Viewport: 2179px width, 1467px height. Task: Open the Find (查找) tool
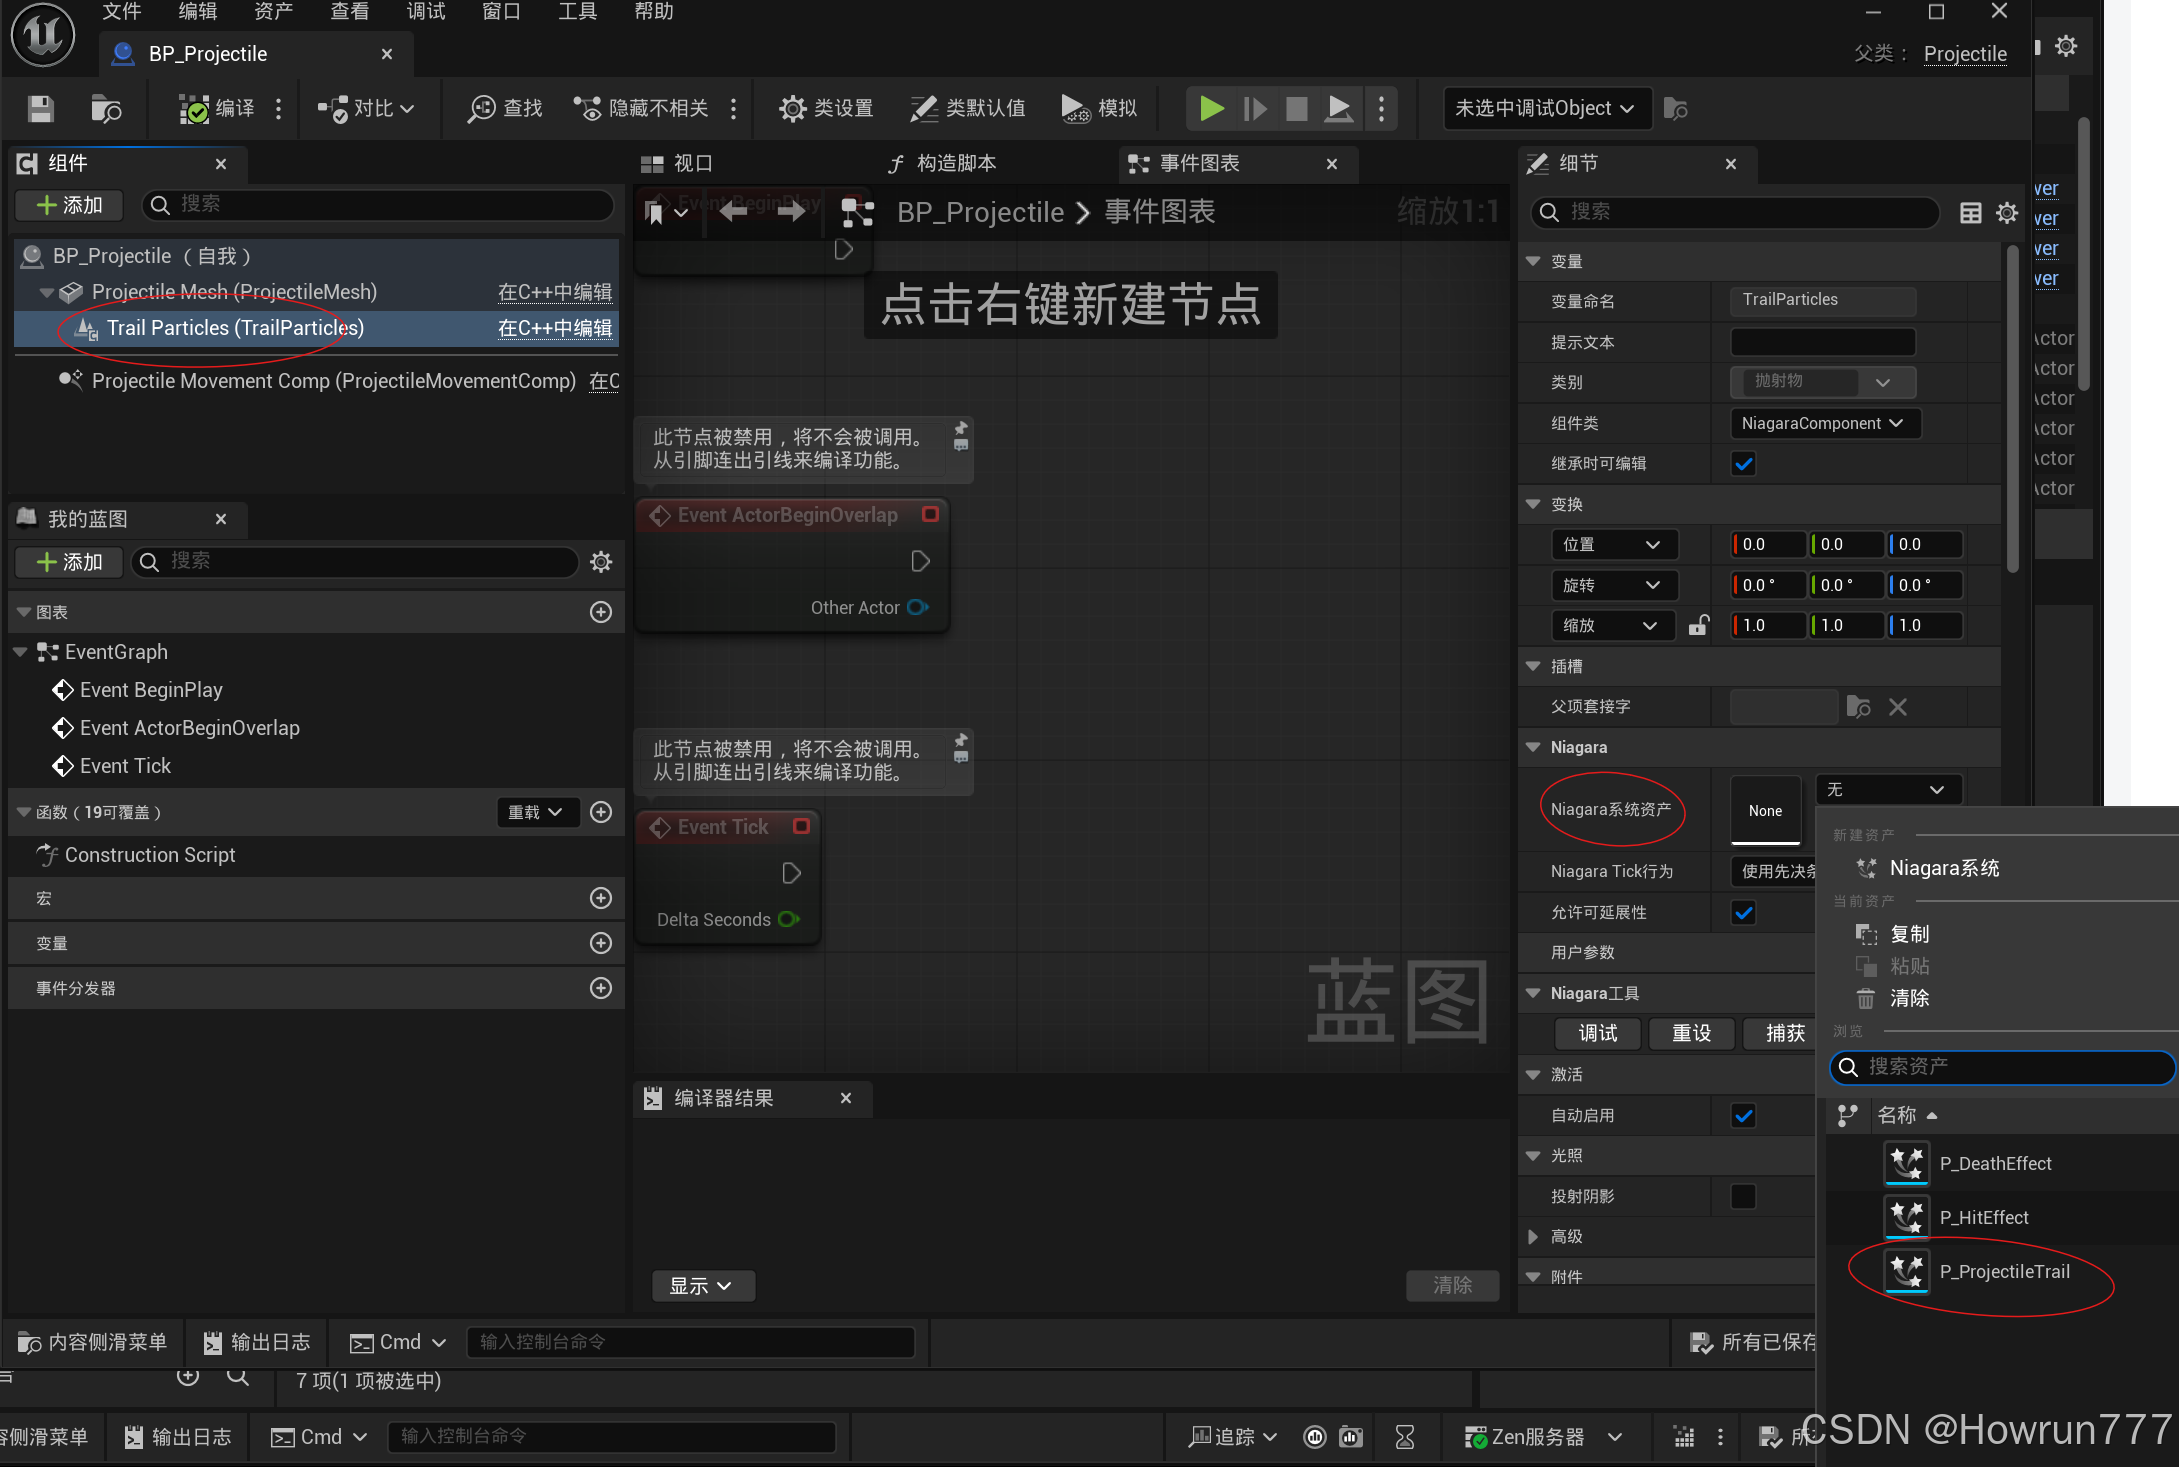coord(505,109)
